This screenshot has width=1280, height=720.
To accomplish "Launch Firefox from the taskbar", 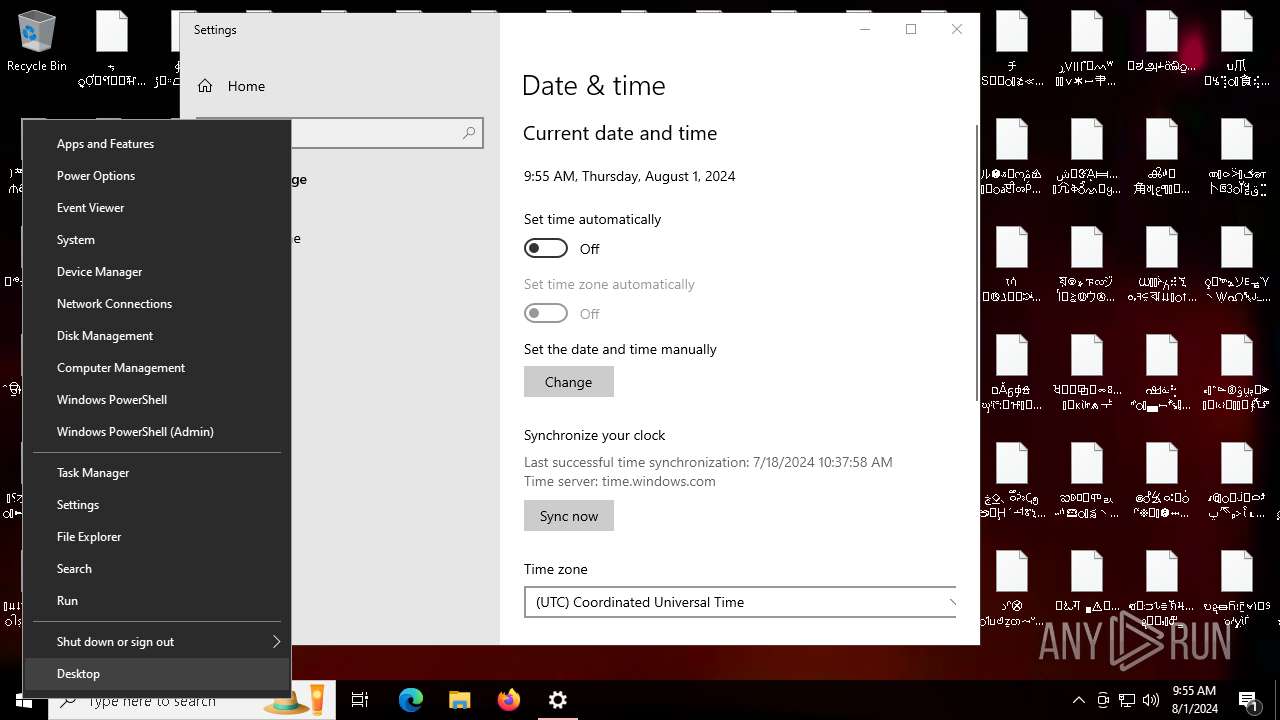I will pyautogui.click(x=509, y=700).
